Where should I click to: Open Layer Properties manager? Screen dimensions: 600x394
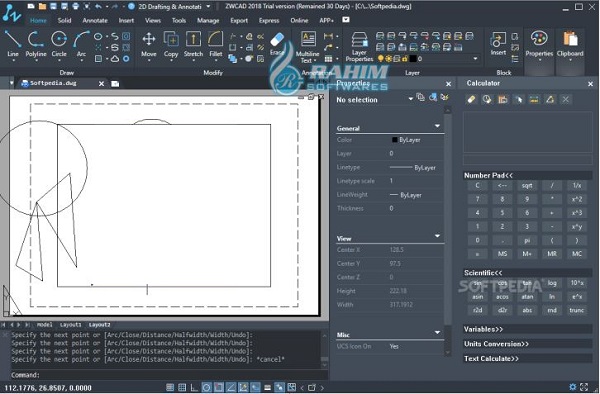tap(359, 47)
